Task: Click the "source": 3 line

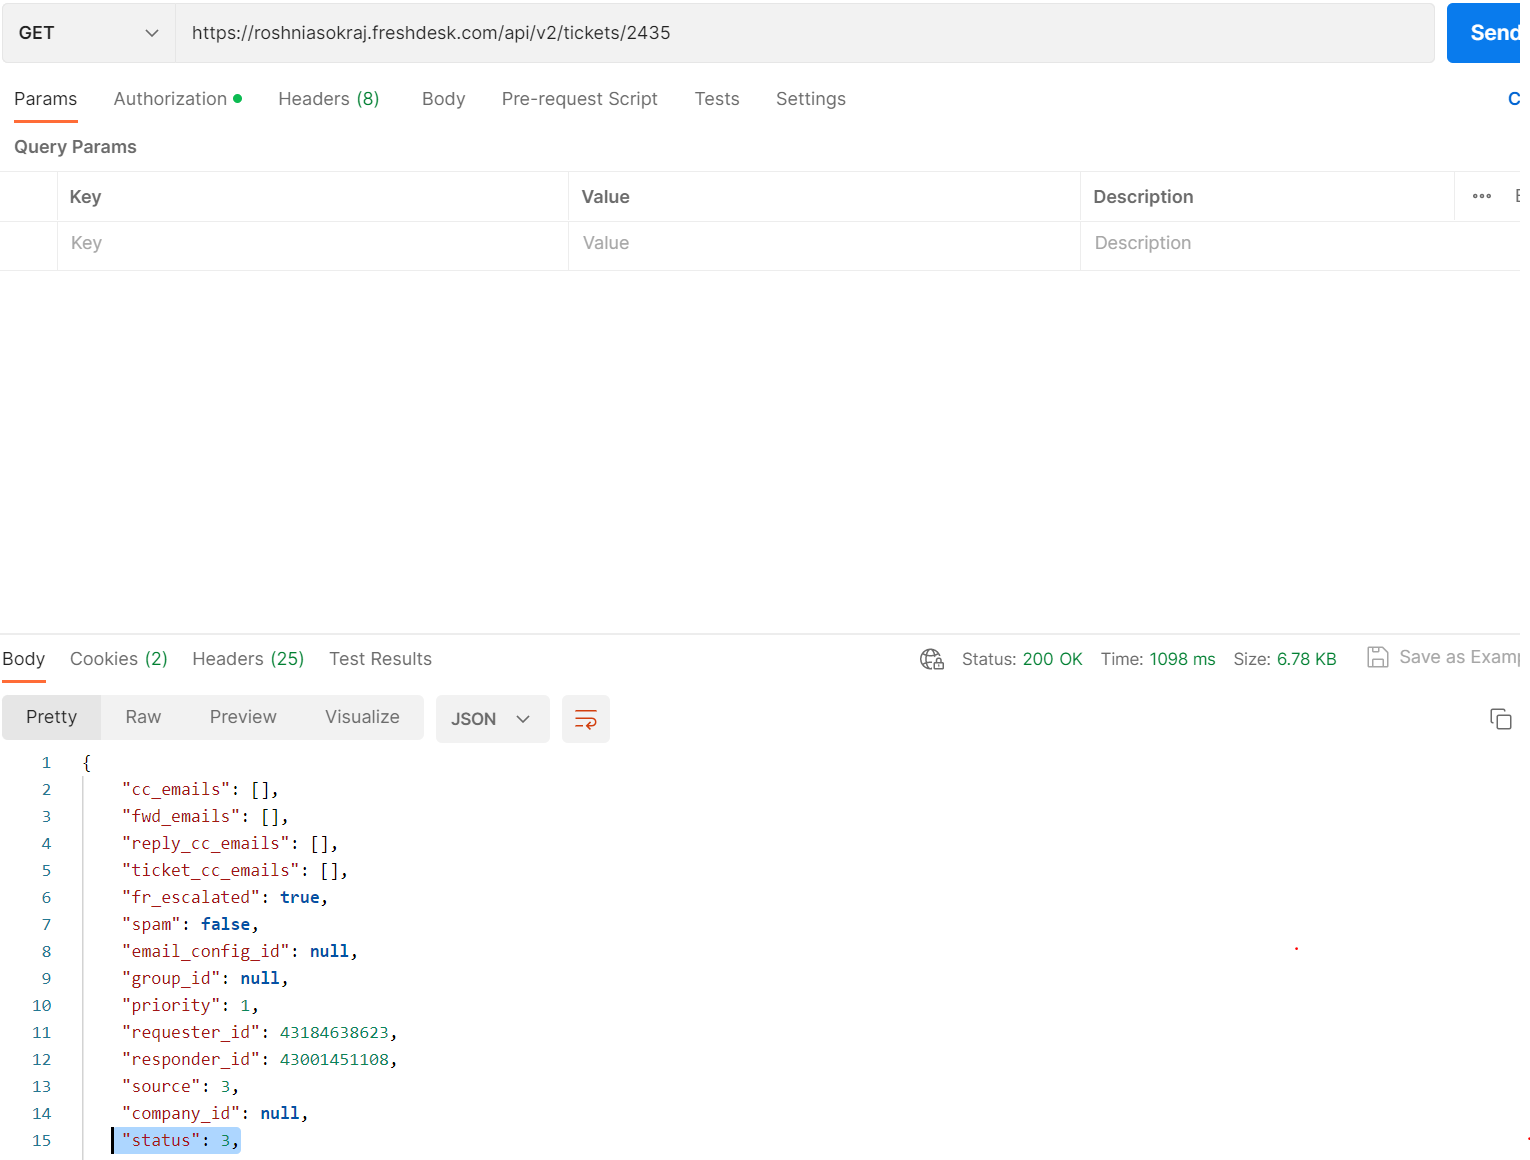Action: tap(180, 1087)
